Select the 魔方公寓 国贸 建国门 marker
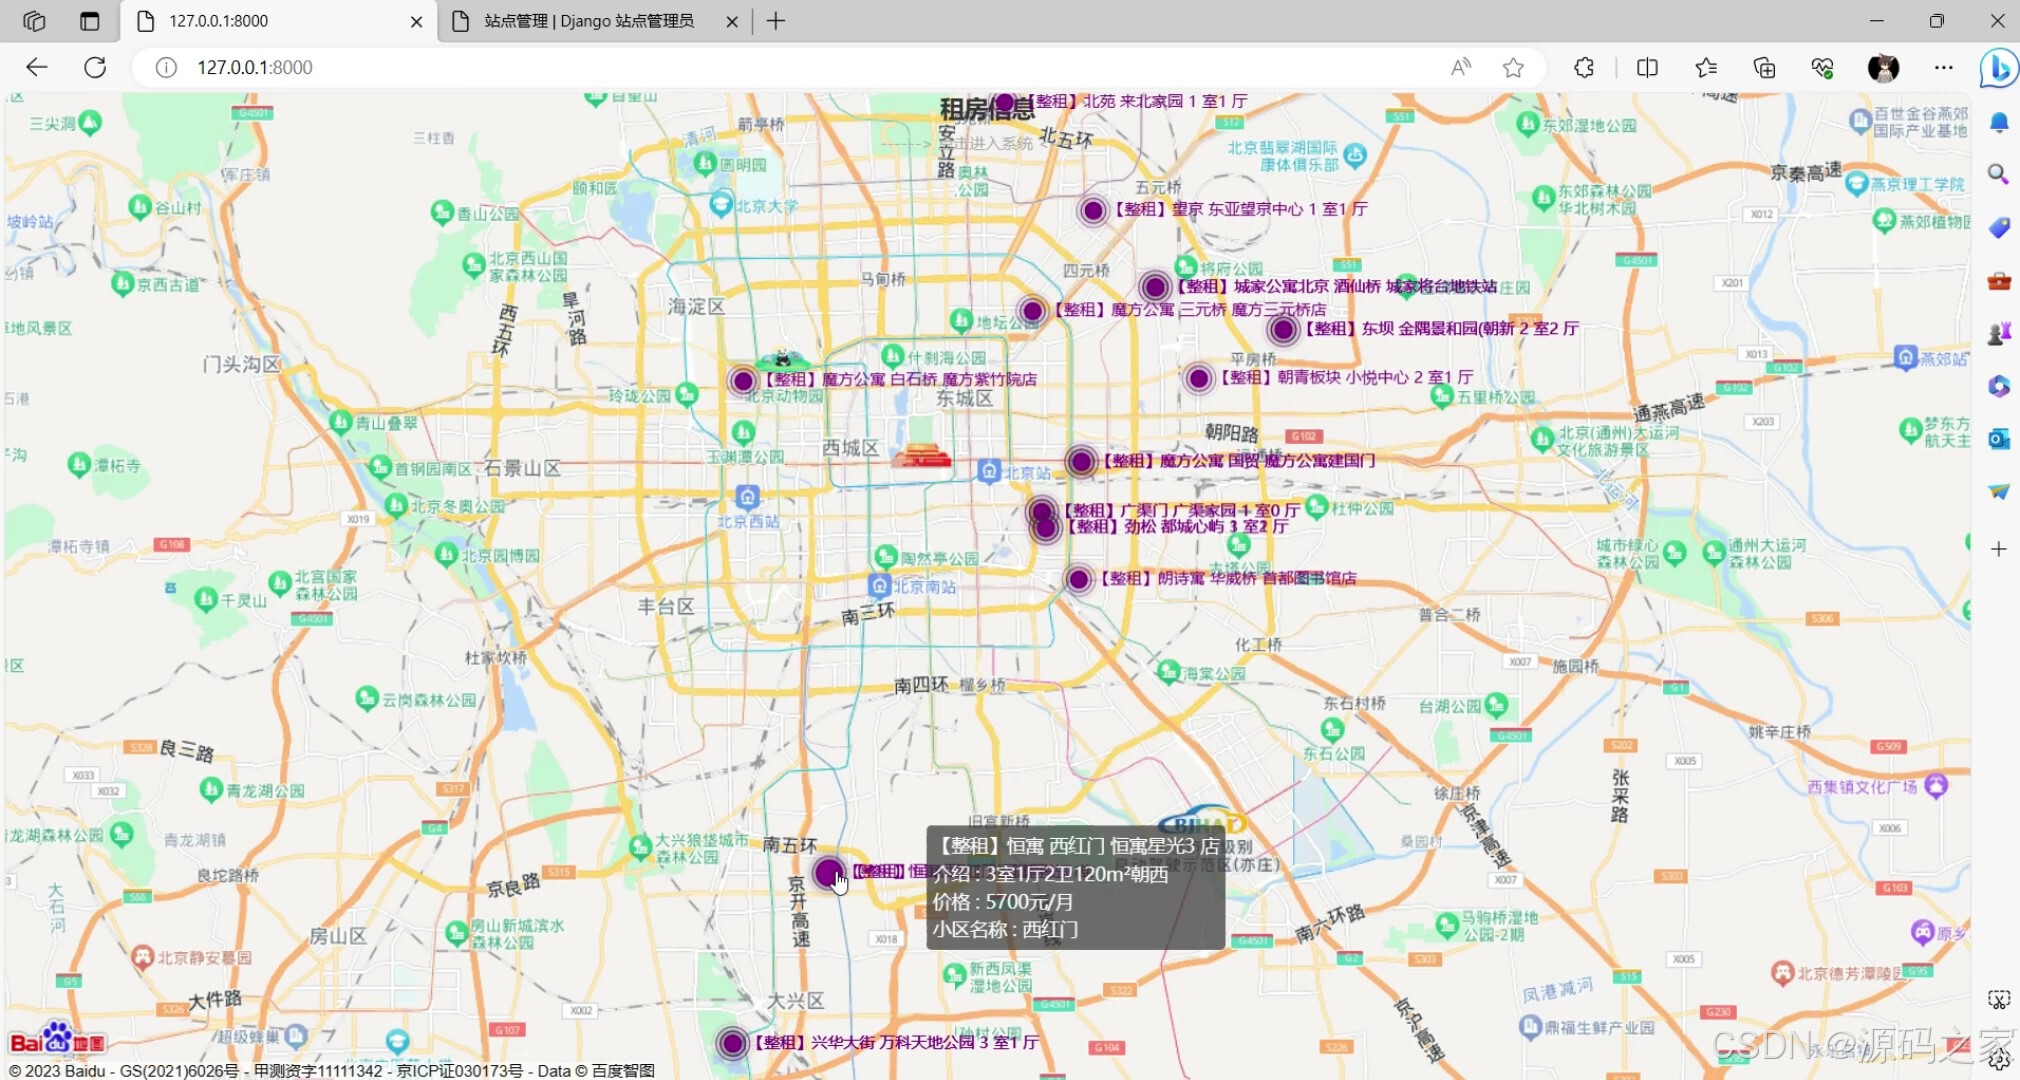 [1081, 461]
